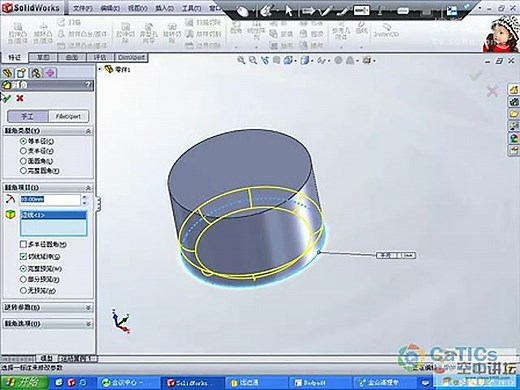This screenshot has height=390, width=520.
Task: Open the DimXpertManager pink crosshair tab icon
Action: pyautogui.click(x=50, y=73)
